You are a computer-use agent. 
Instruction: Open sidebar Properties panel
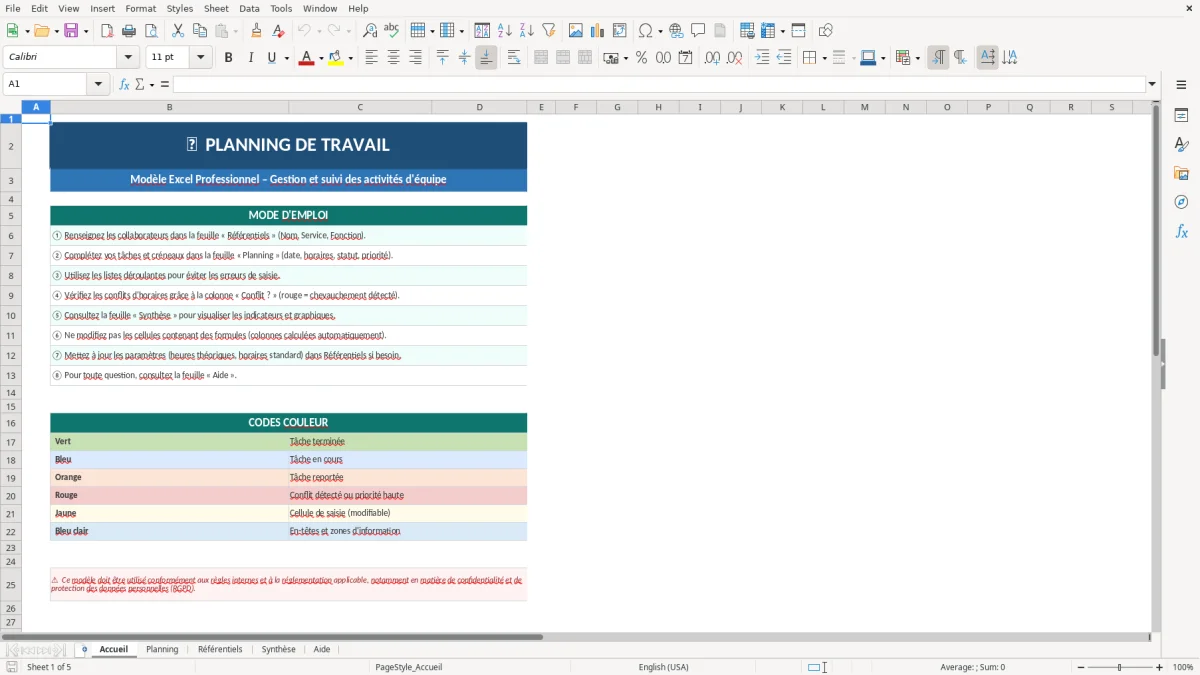coord(1181,116)
